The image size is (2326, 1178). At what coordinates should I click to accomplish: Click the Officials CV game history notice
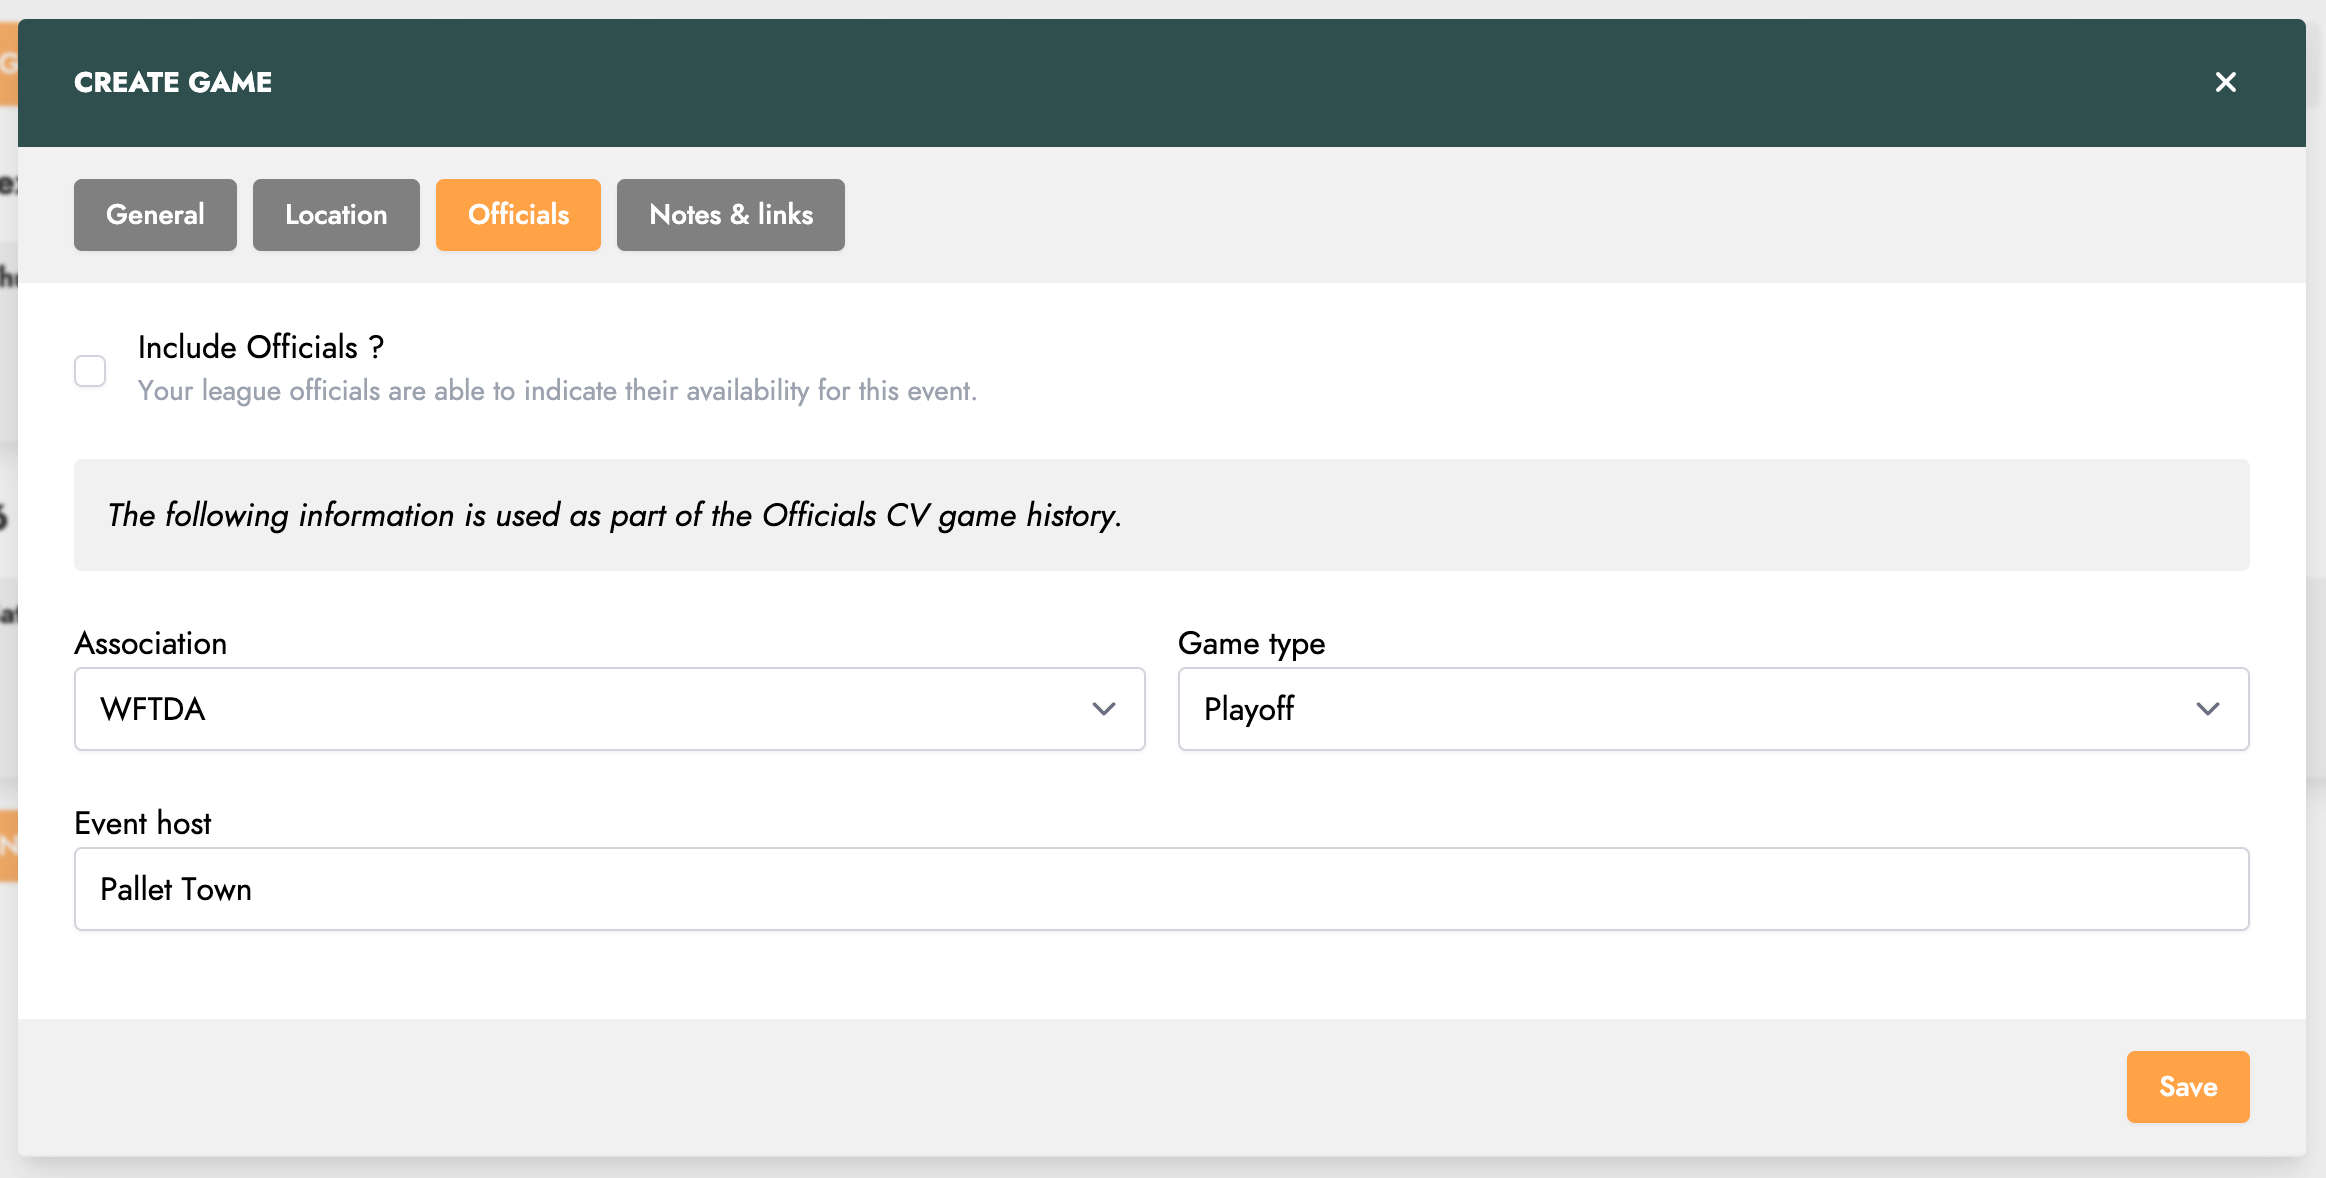[x=614, y=515]
